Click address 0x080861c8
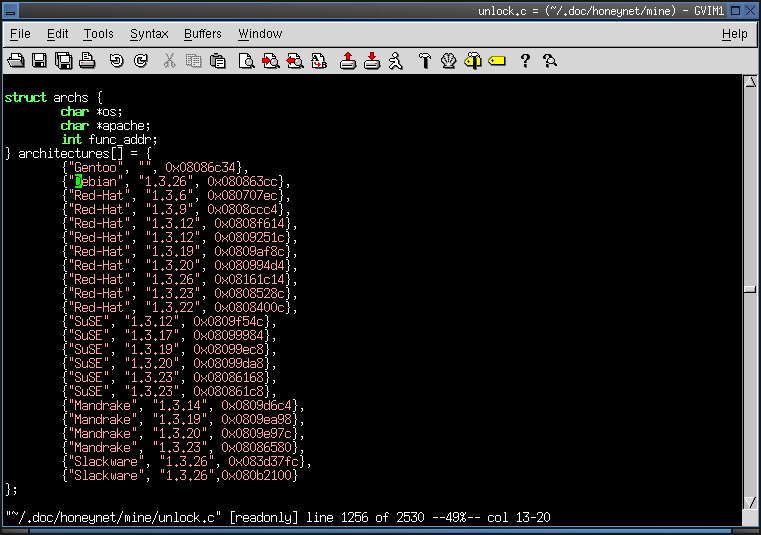The image size is (761, 535). 228,391
